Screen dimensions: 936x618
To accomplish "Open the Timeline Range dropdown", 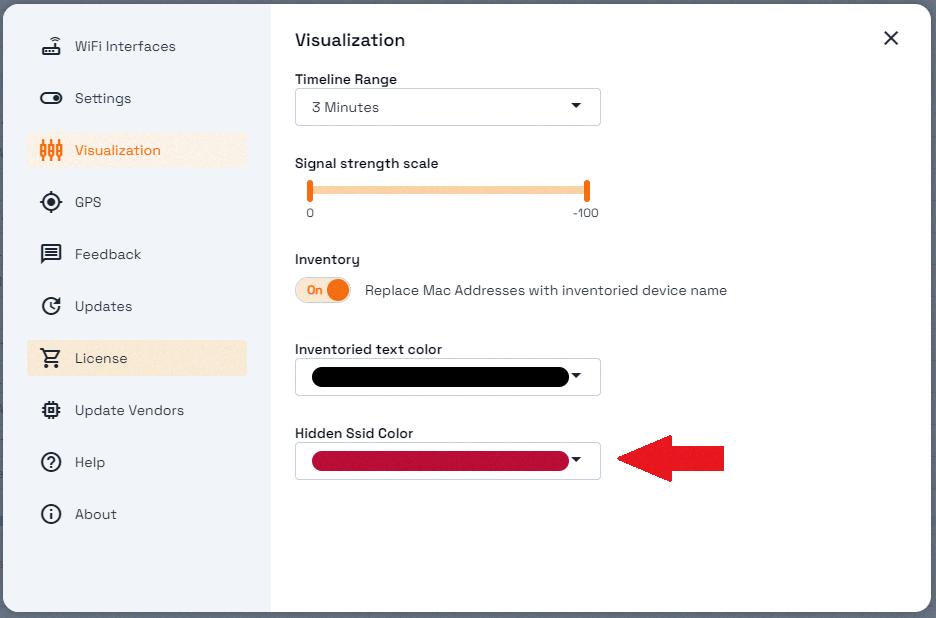I will tap(447, 107).
